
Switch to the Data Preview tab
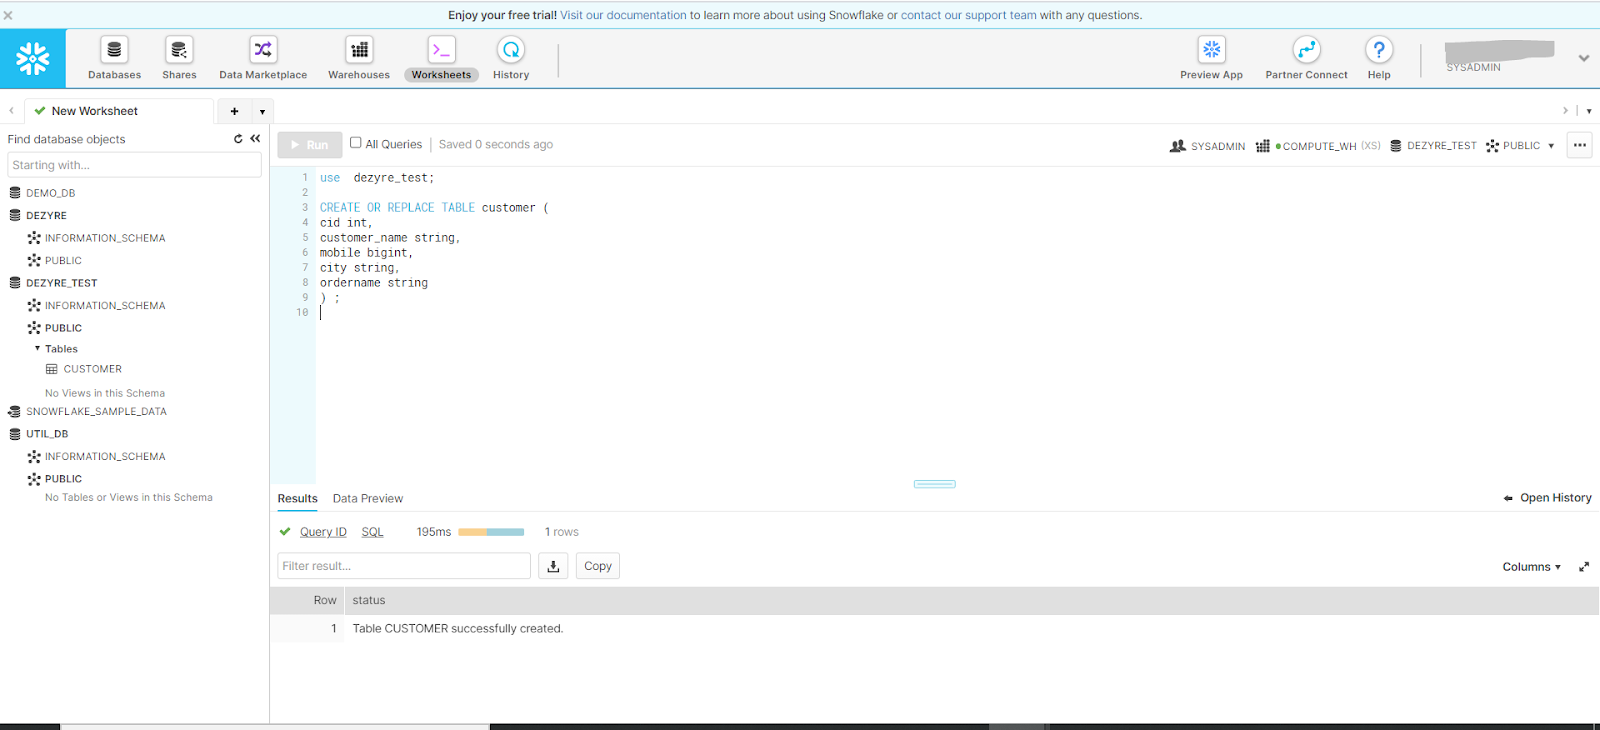point(368,499)
